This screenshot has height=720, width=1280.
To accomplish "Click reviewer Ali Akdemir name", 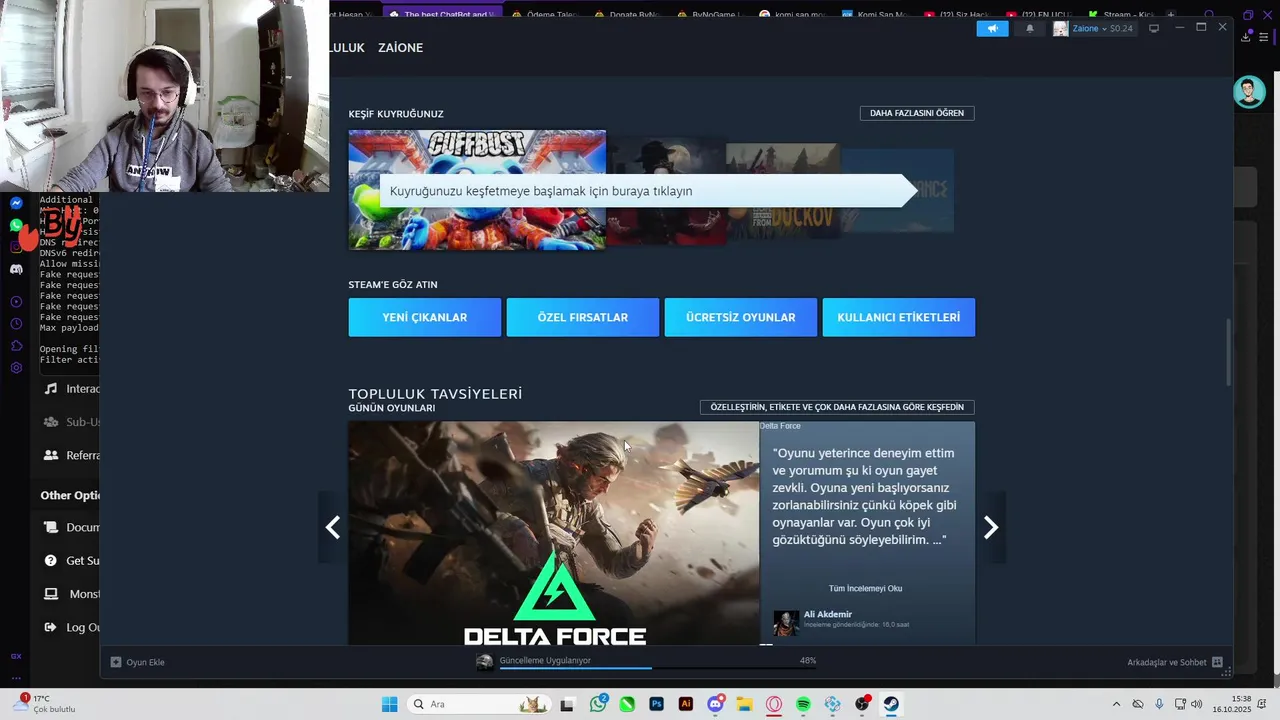I will [828, 614].
